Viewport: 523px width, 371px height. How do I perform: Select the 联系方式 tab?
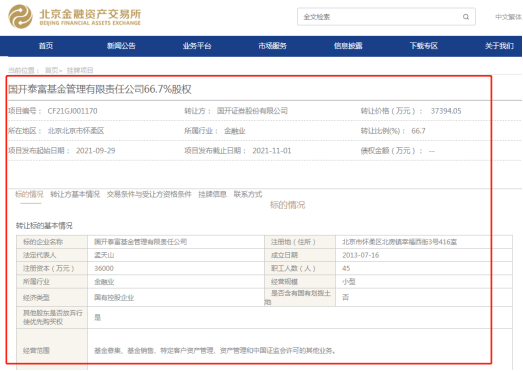248,194
